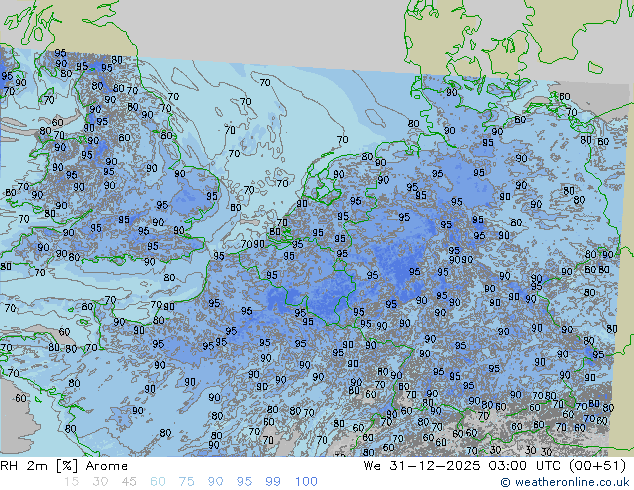Select the 99 value in the legend scale
634x490 pixels.
pos(273,482)
